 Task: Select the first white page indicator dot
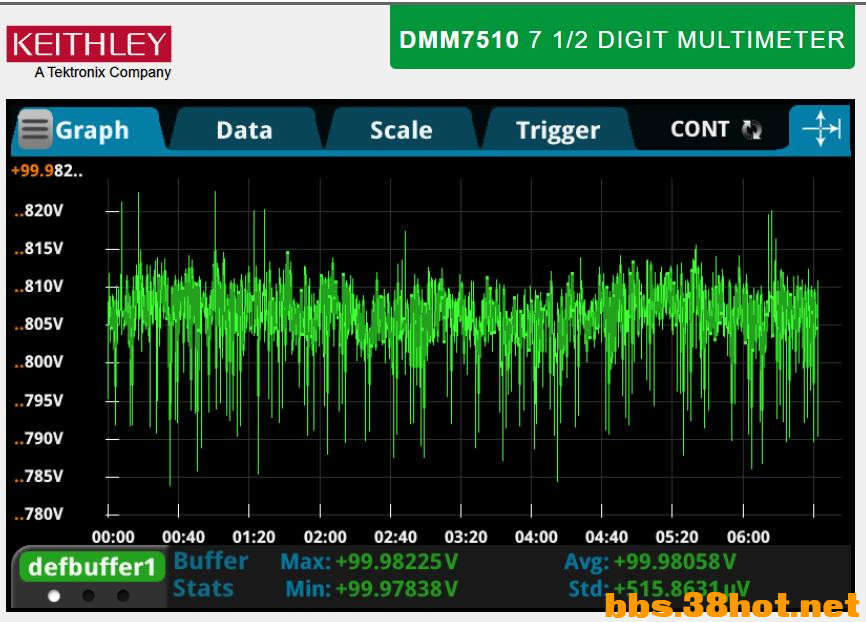(x=54, y=596)
